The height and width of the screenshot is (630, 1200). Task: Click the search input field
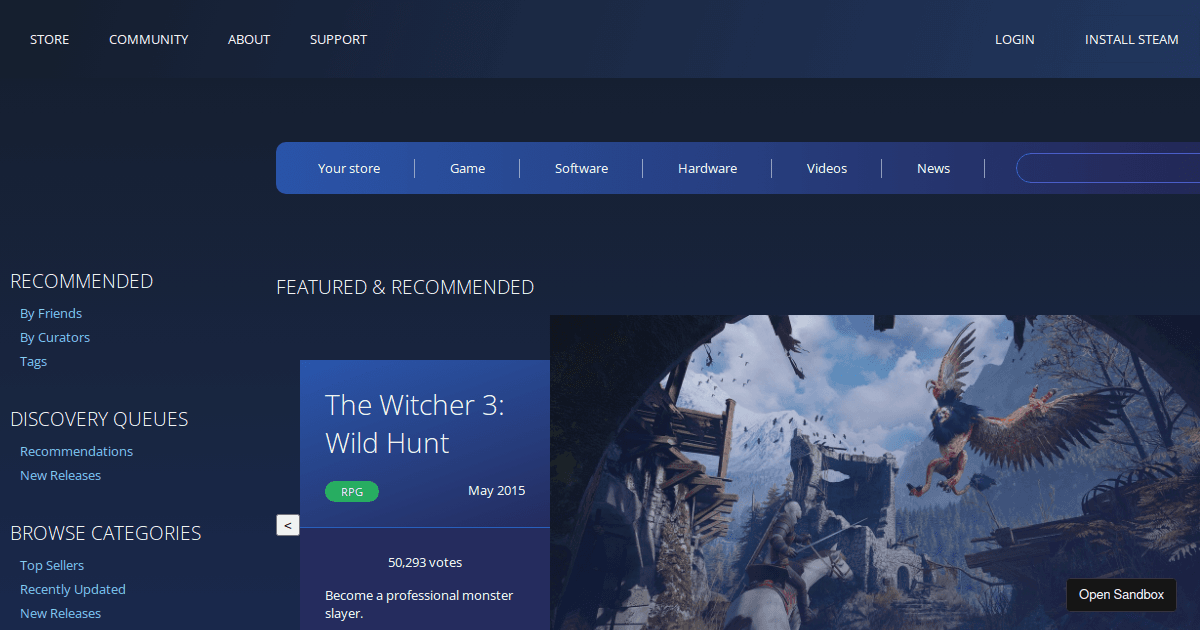(x=1110, y=168)
